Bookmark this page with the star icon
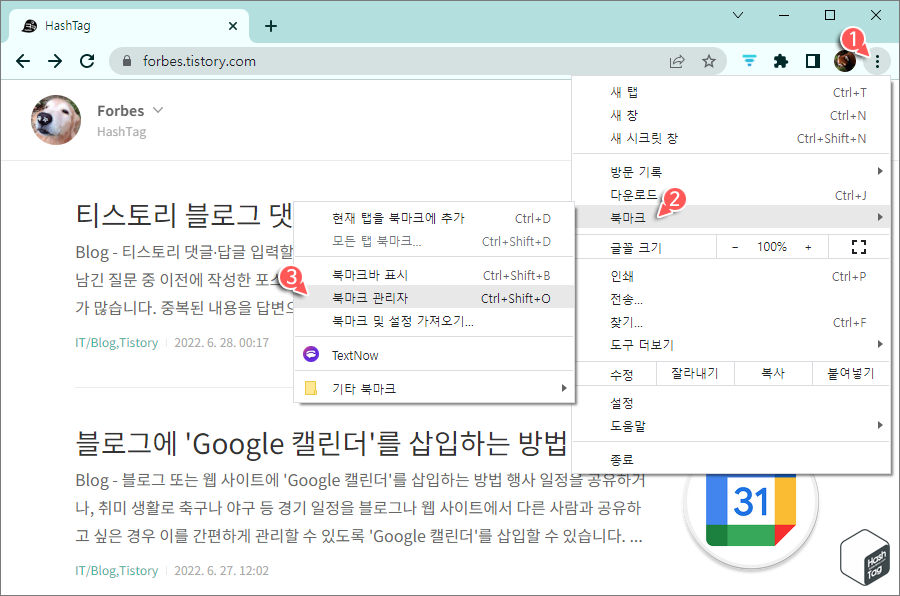Image resolution: width=900 pixels, height=596 pixels. (709, 61)
